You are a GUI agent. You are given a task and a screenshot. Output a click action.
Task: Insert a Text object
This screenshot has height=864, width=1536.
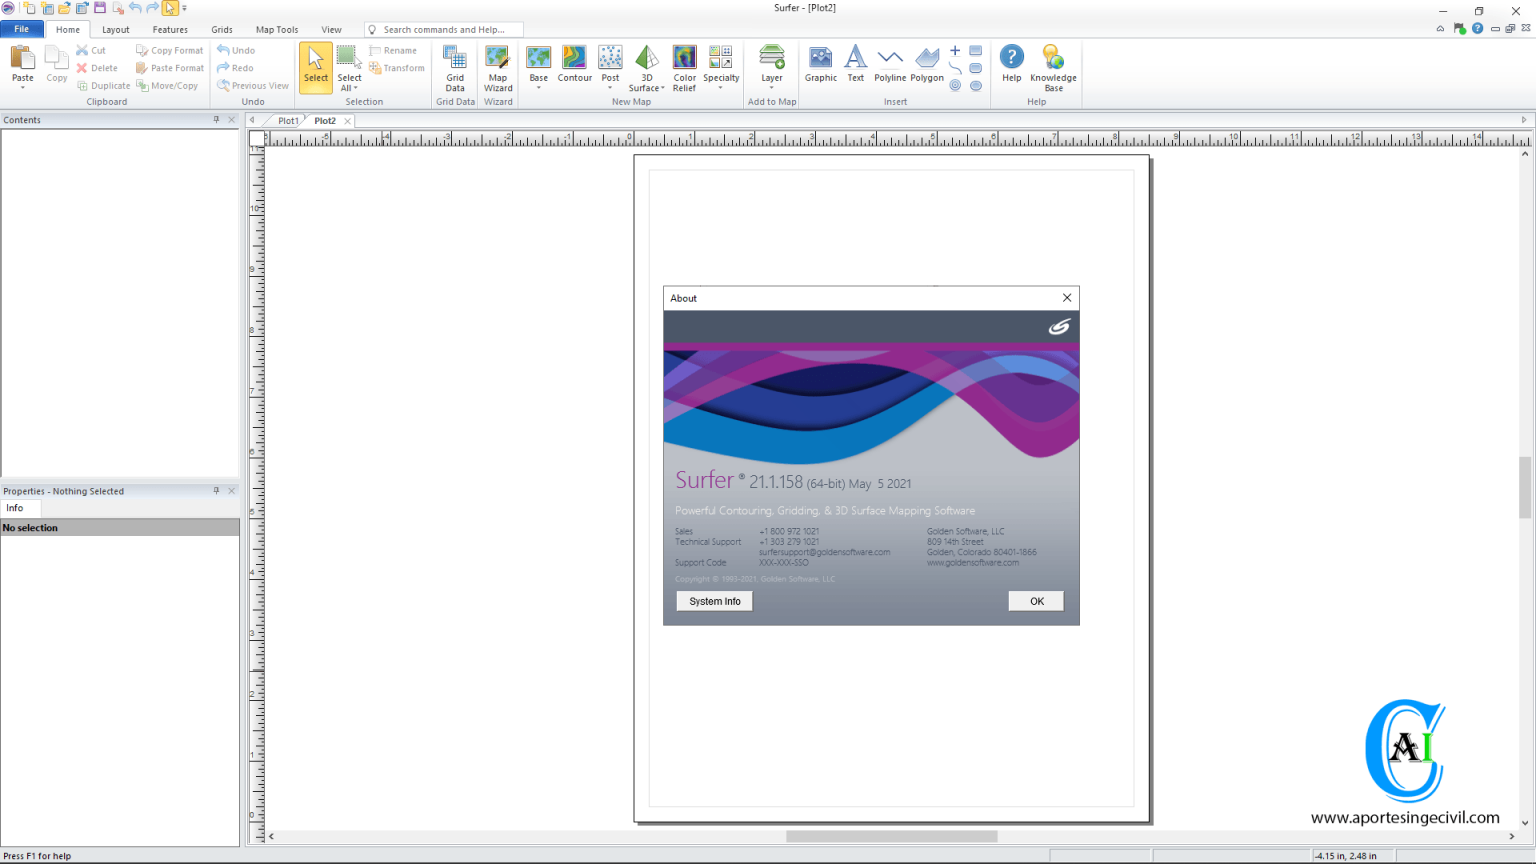(855, 62)
